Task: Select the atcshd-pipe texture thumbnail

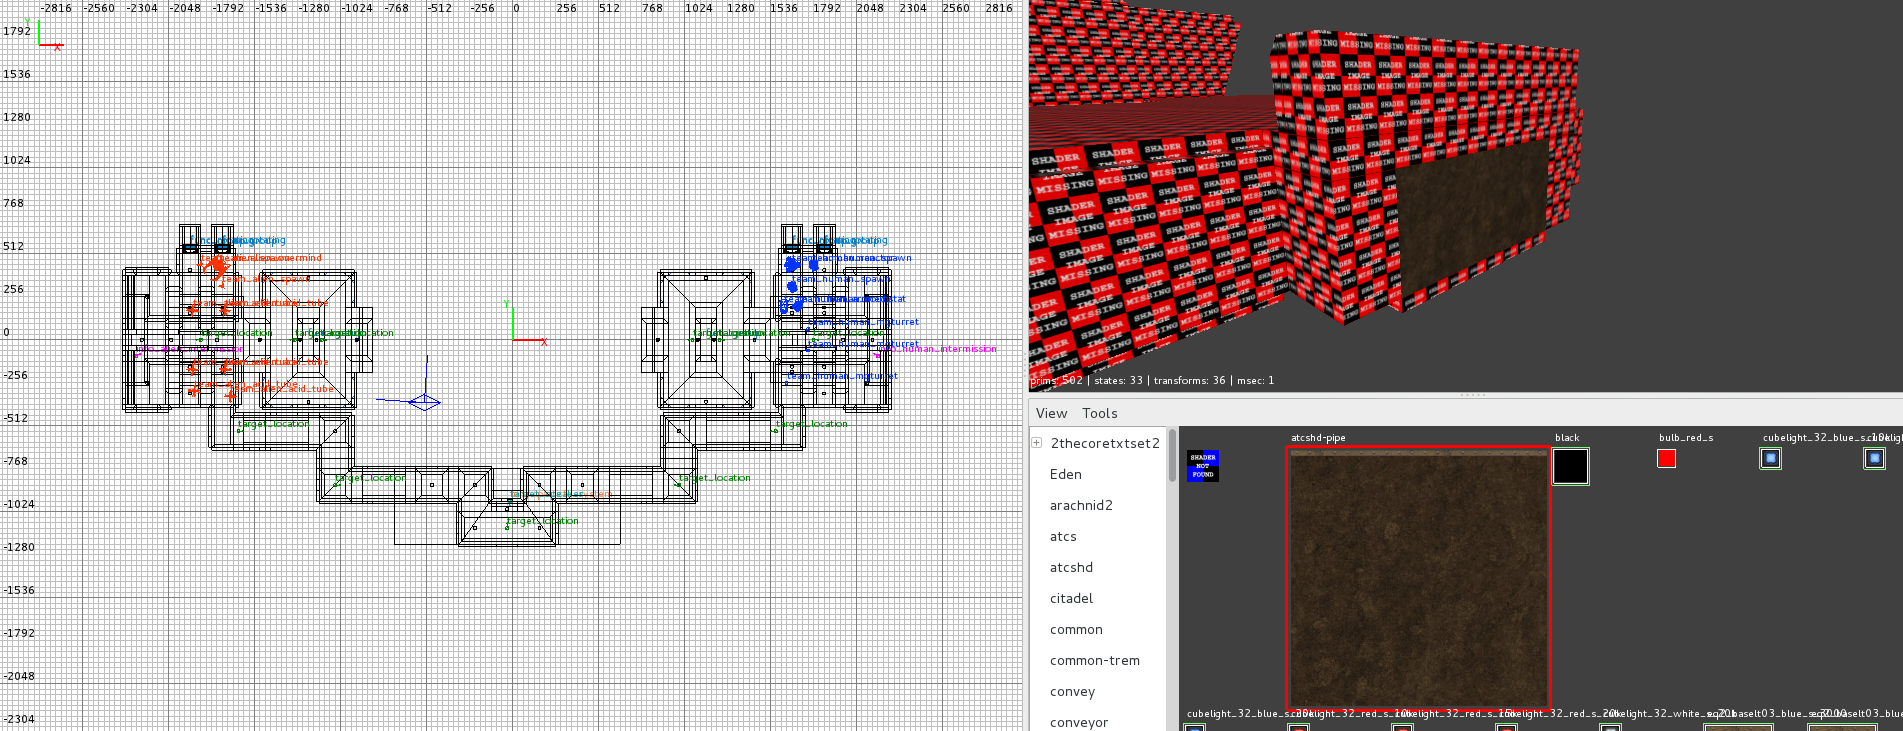Action: [1417, 578]
